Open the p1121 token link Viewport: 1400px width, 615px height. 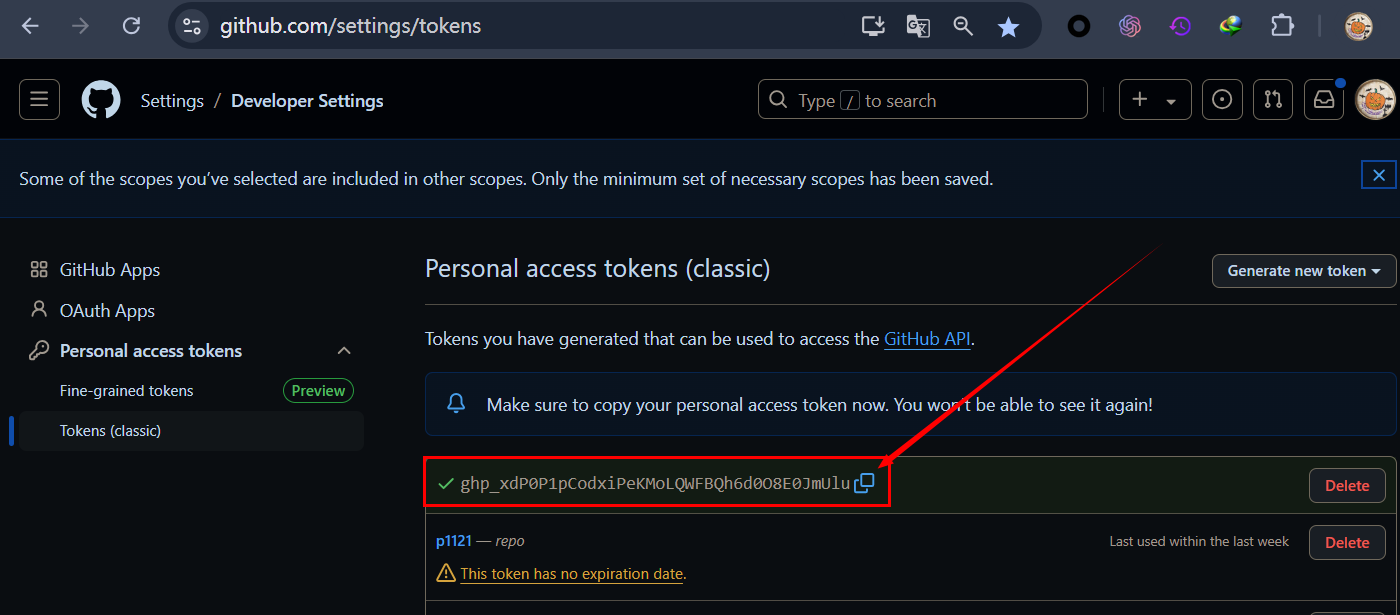point(453,541)
